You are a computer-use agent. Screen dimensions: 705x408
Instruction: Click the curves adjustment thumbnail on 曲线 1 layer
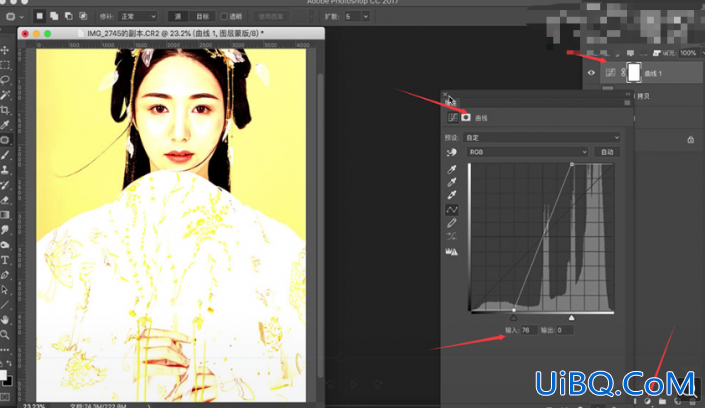click(610, 73)
